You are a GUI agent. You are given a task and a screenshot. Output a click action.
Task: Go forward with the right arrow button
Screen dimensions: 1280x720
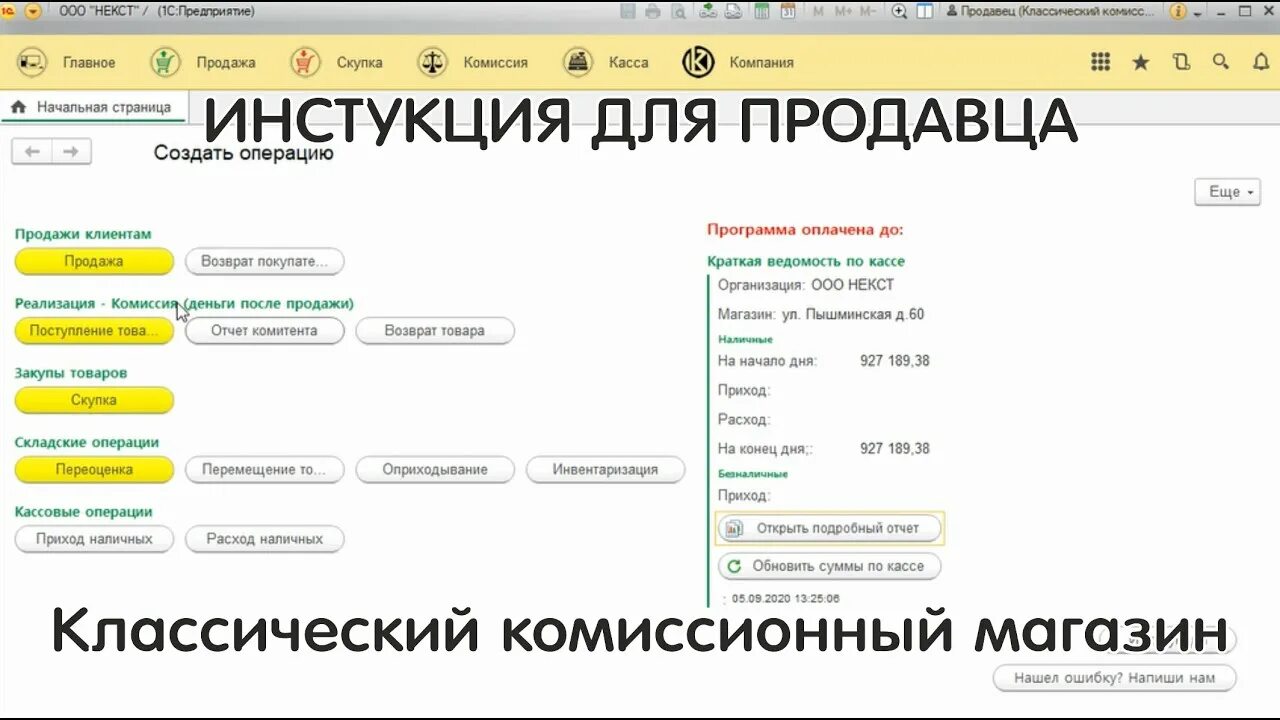point(71,151)
